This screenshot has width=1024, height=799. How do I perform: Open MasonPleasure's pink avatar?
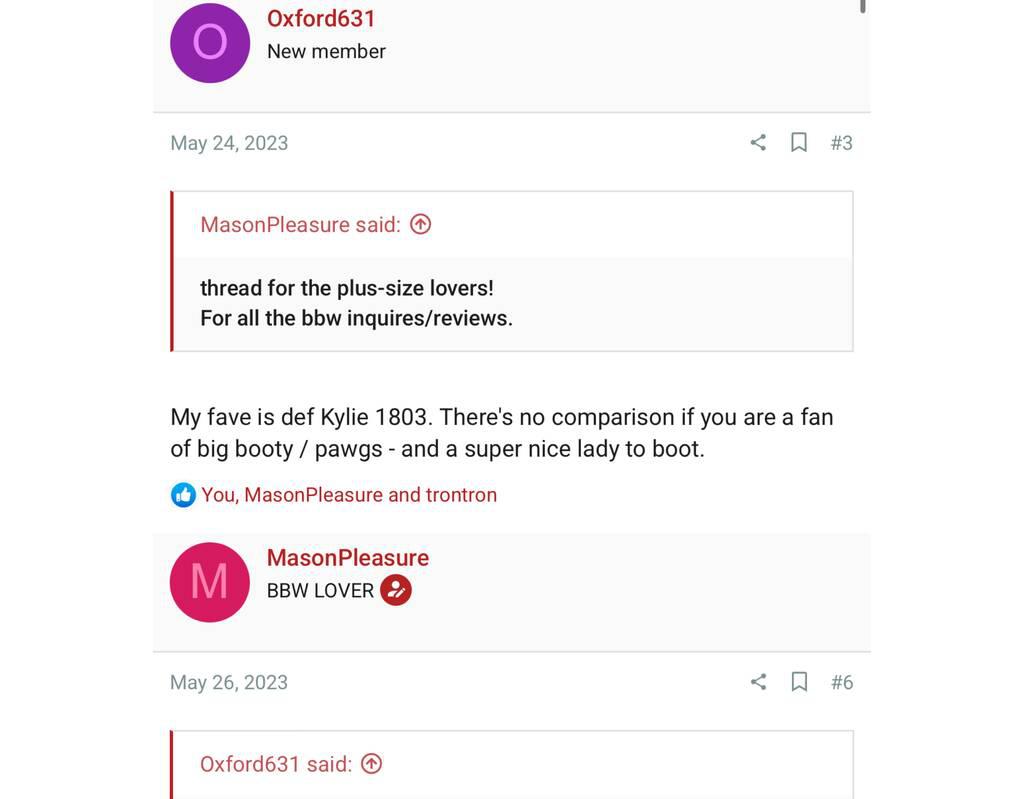(210, 582)
